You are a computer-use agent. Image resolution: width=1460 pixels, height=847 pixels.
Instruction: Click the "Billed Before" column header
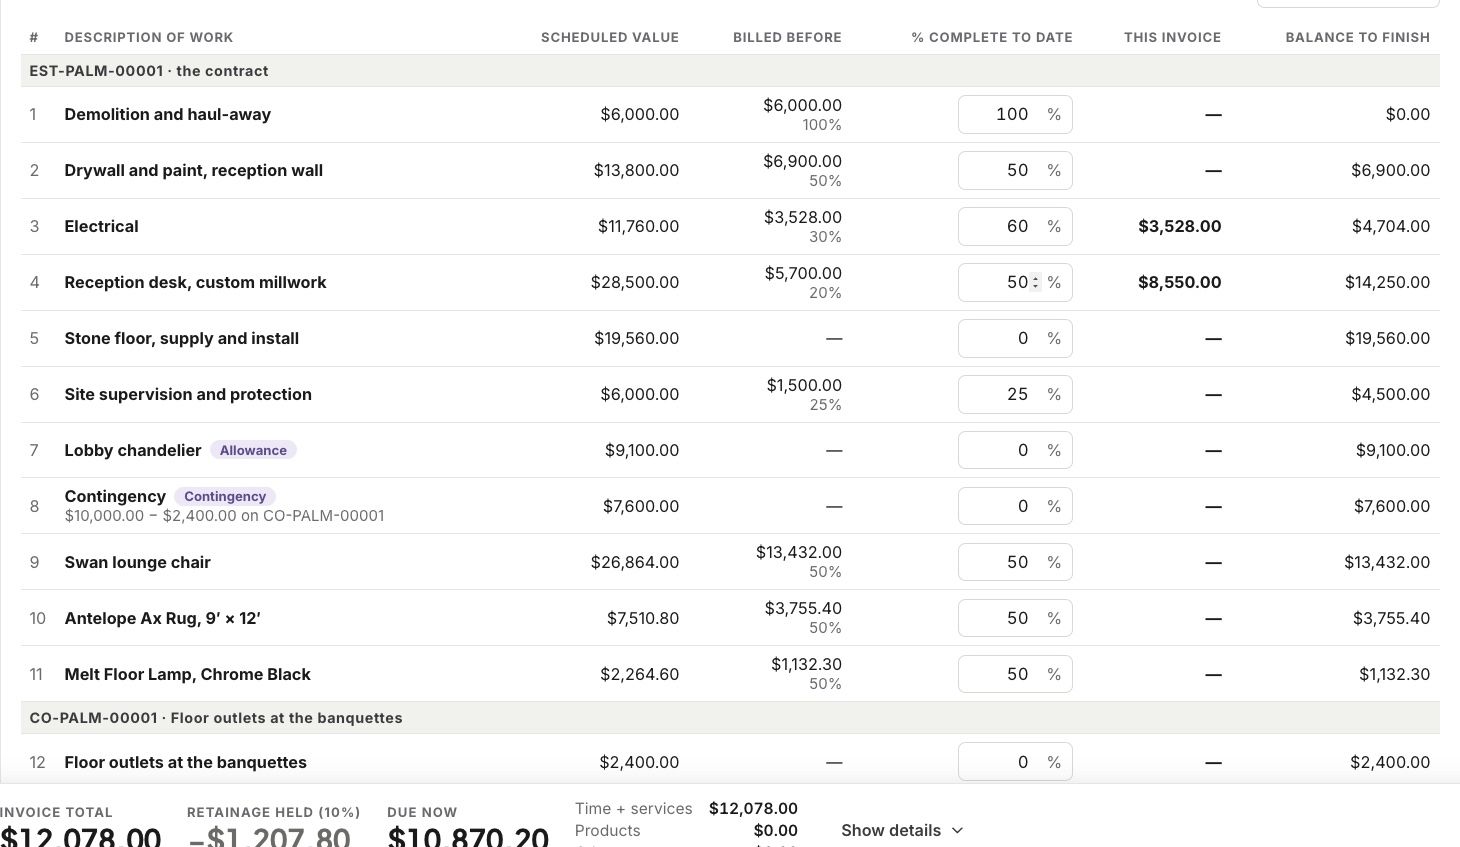click(x=787, y=37)
